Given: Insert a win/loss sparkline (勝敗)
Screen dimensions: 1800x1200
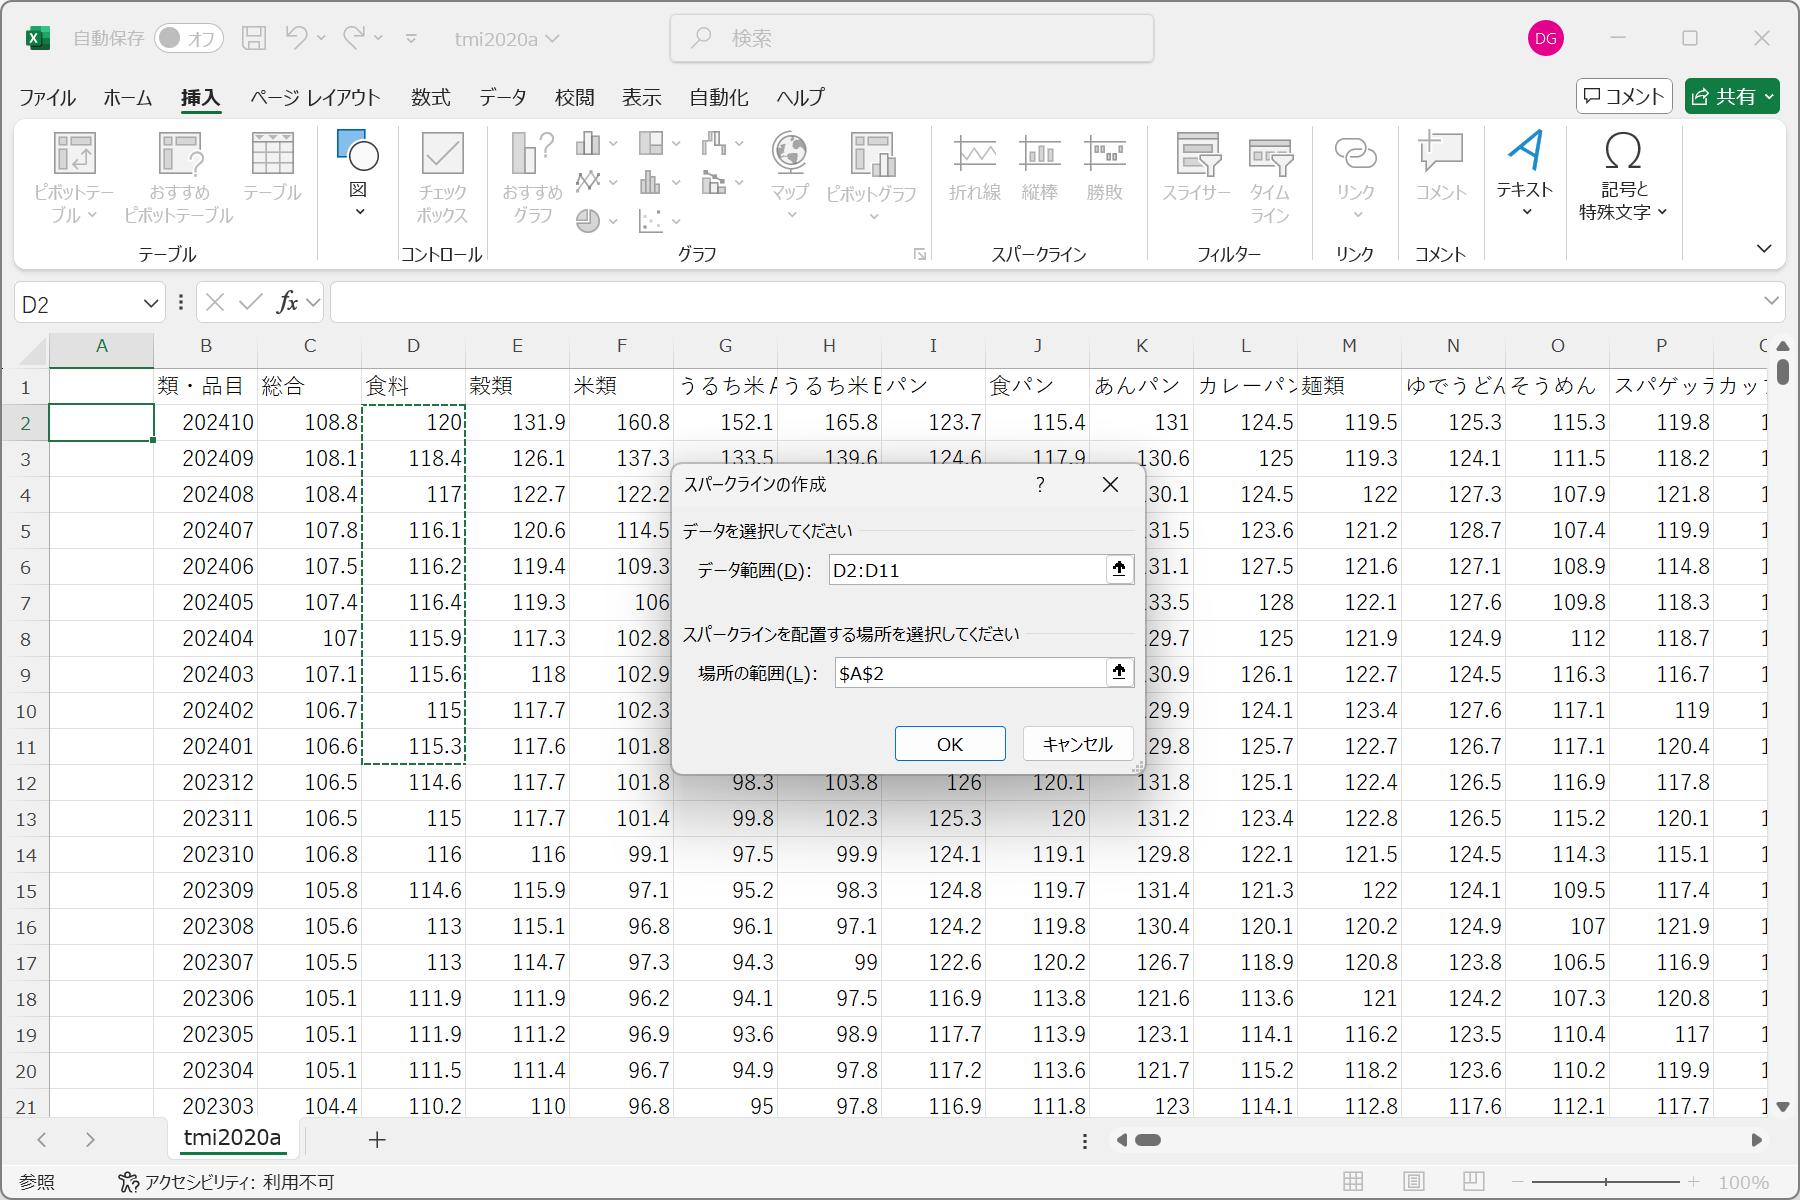Looking at the screenshot, I should 1105,168.
